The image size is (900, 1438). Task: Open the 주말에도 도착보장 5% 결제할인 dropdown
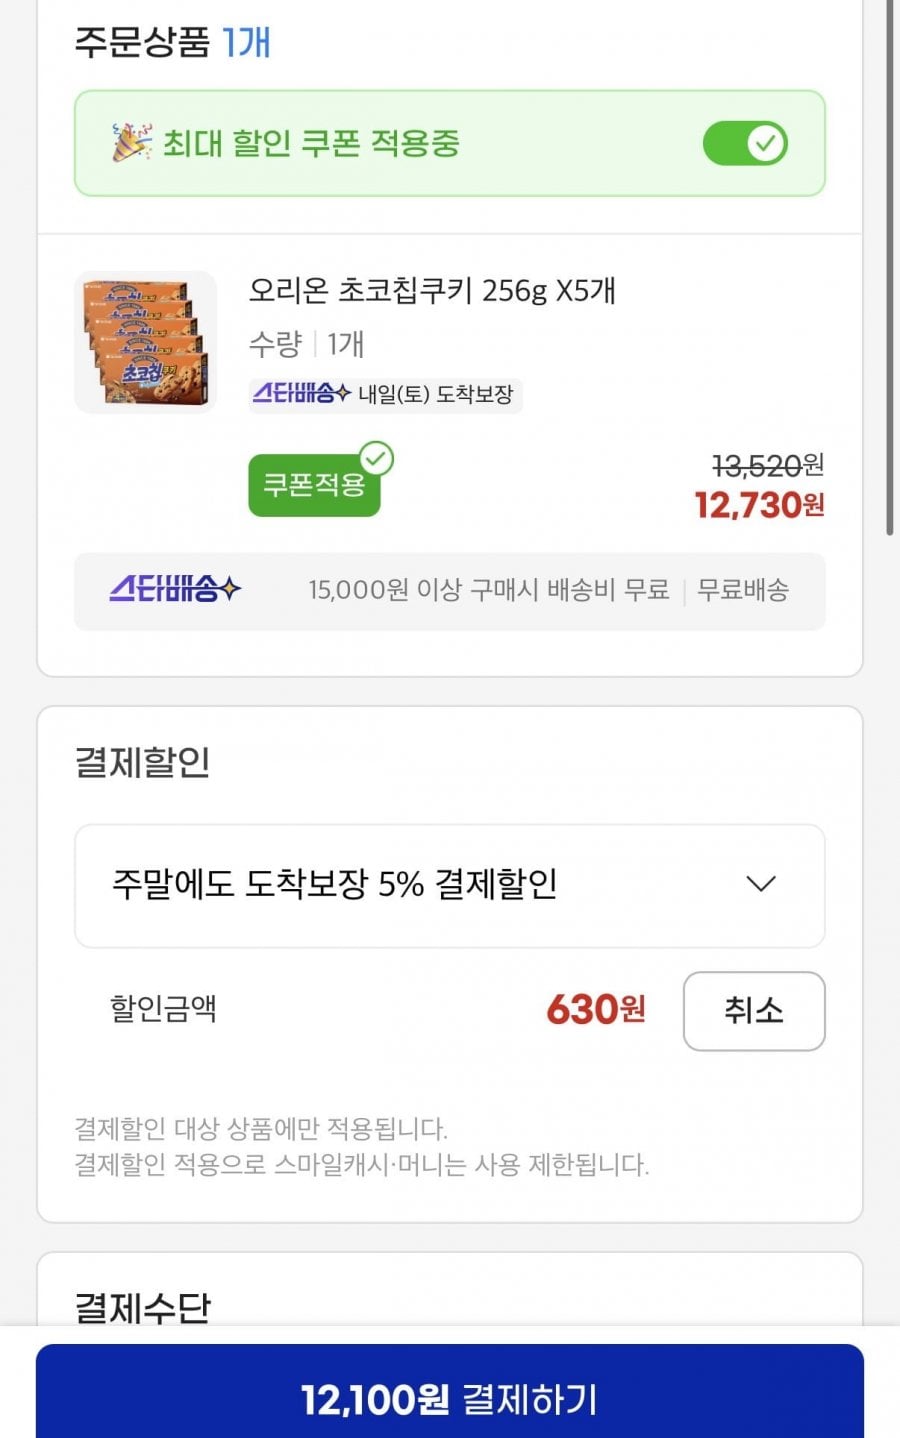(x=449, y=885)
